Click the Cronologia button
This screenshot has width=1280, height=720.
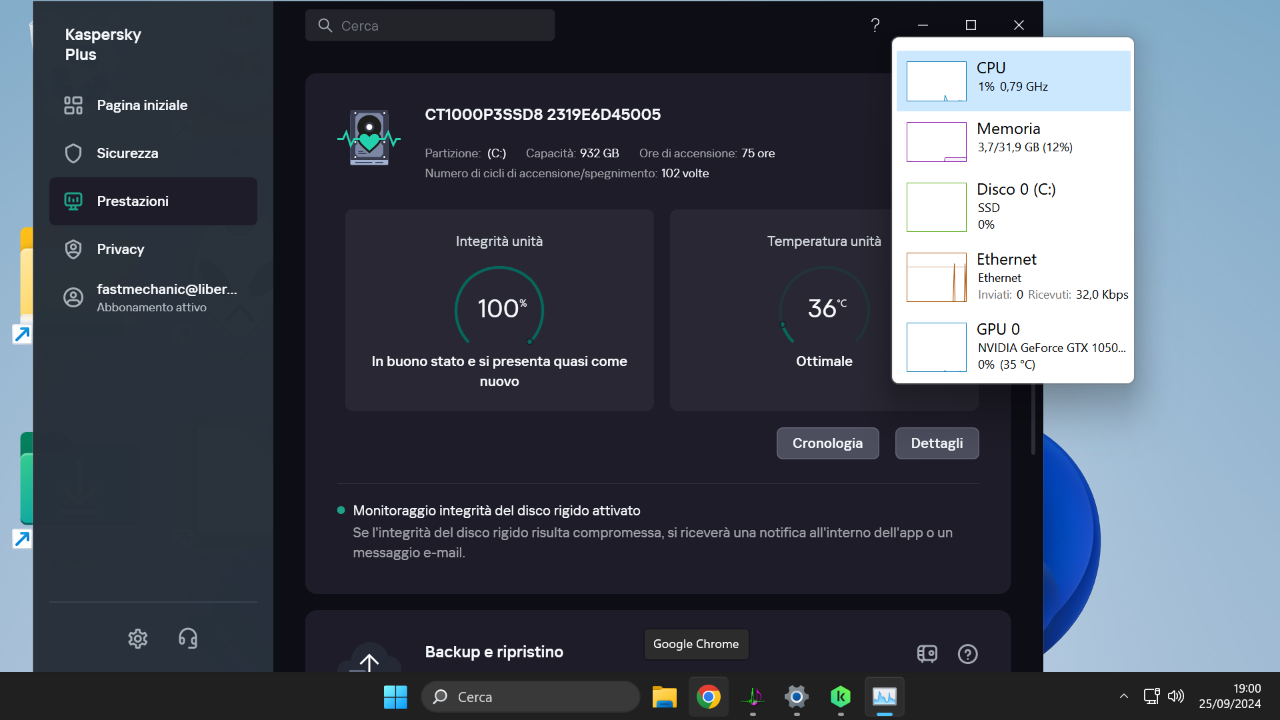[827, 443]
